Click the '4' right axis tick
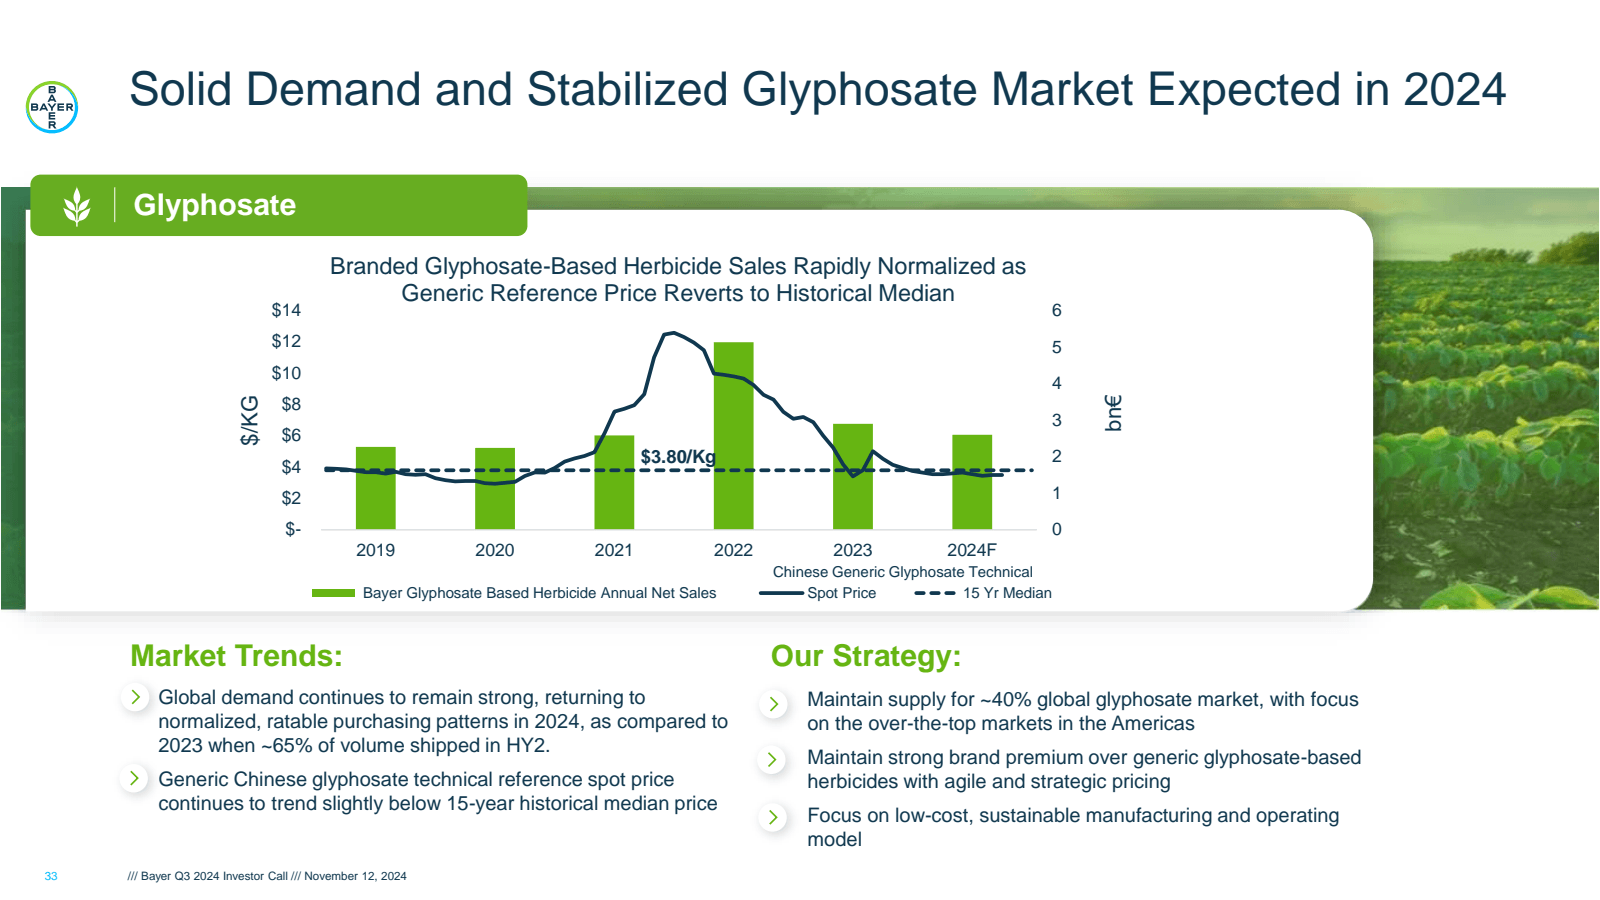The height and width of the screenshot is (900, 1600). (1056, 383)
